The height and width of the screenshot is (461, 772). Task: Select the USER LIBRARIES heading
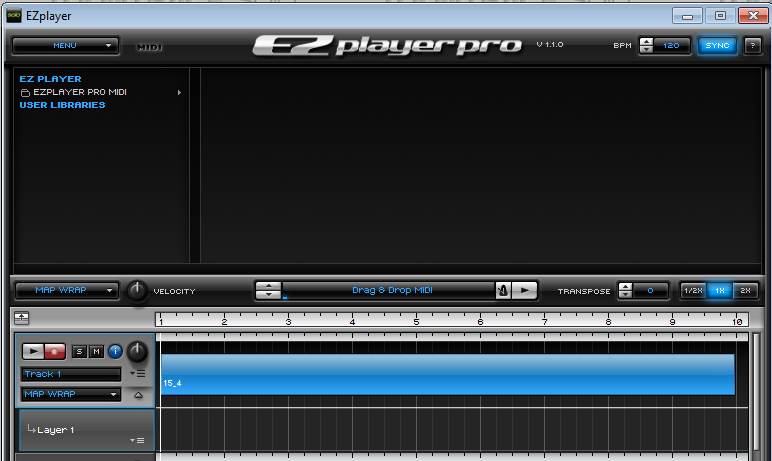[62, 105]
